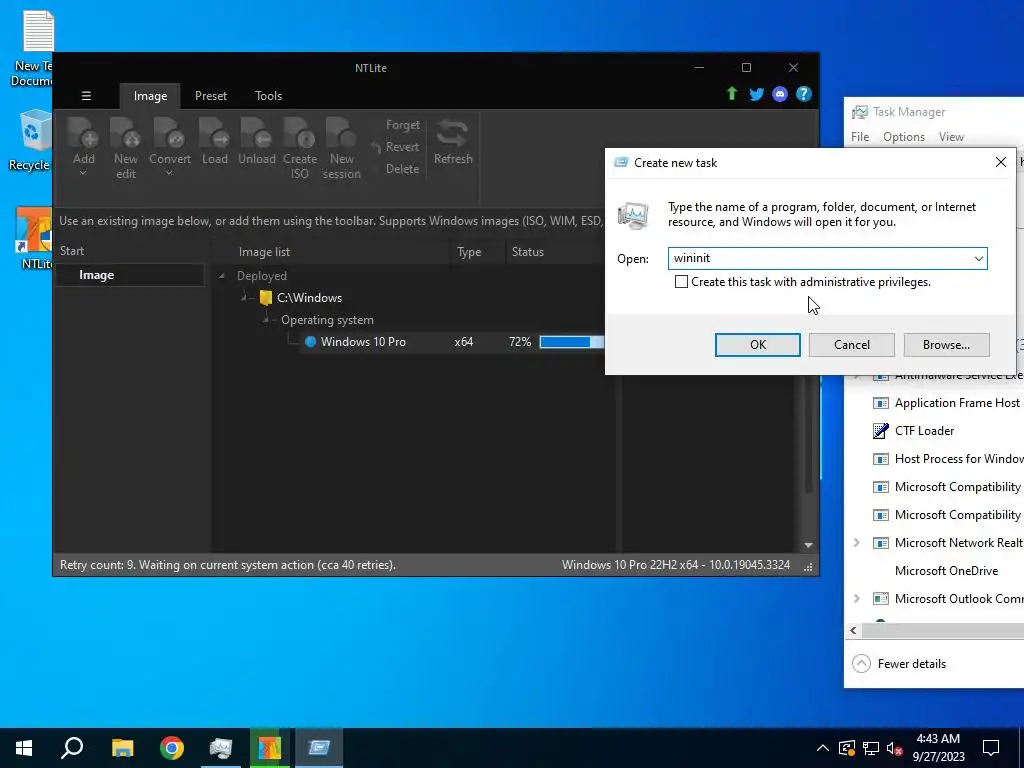Expand the Convert button dropdown arrow
This screenshot has height=768, width=1024.
(x=169, y=173)
